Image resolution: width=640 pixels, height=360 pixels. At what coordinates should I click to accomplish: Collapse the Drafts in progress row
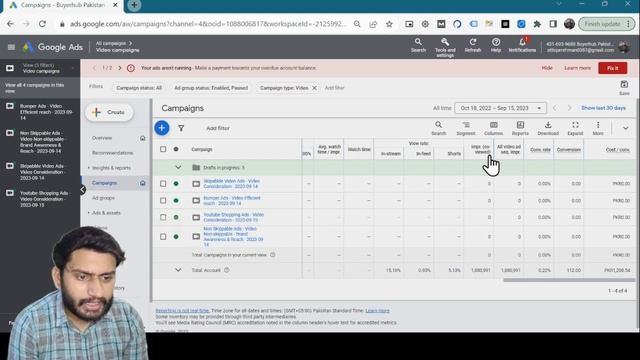[178, 167]
